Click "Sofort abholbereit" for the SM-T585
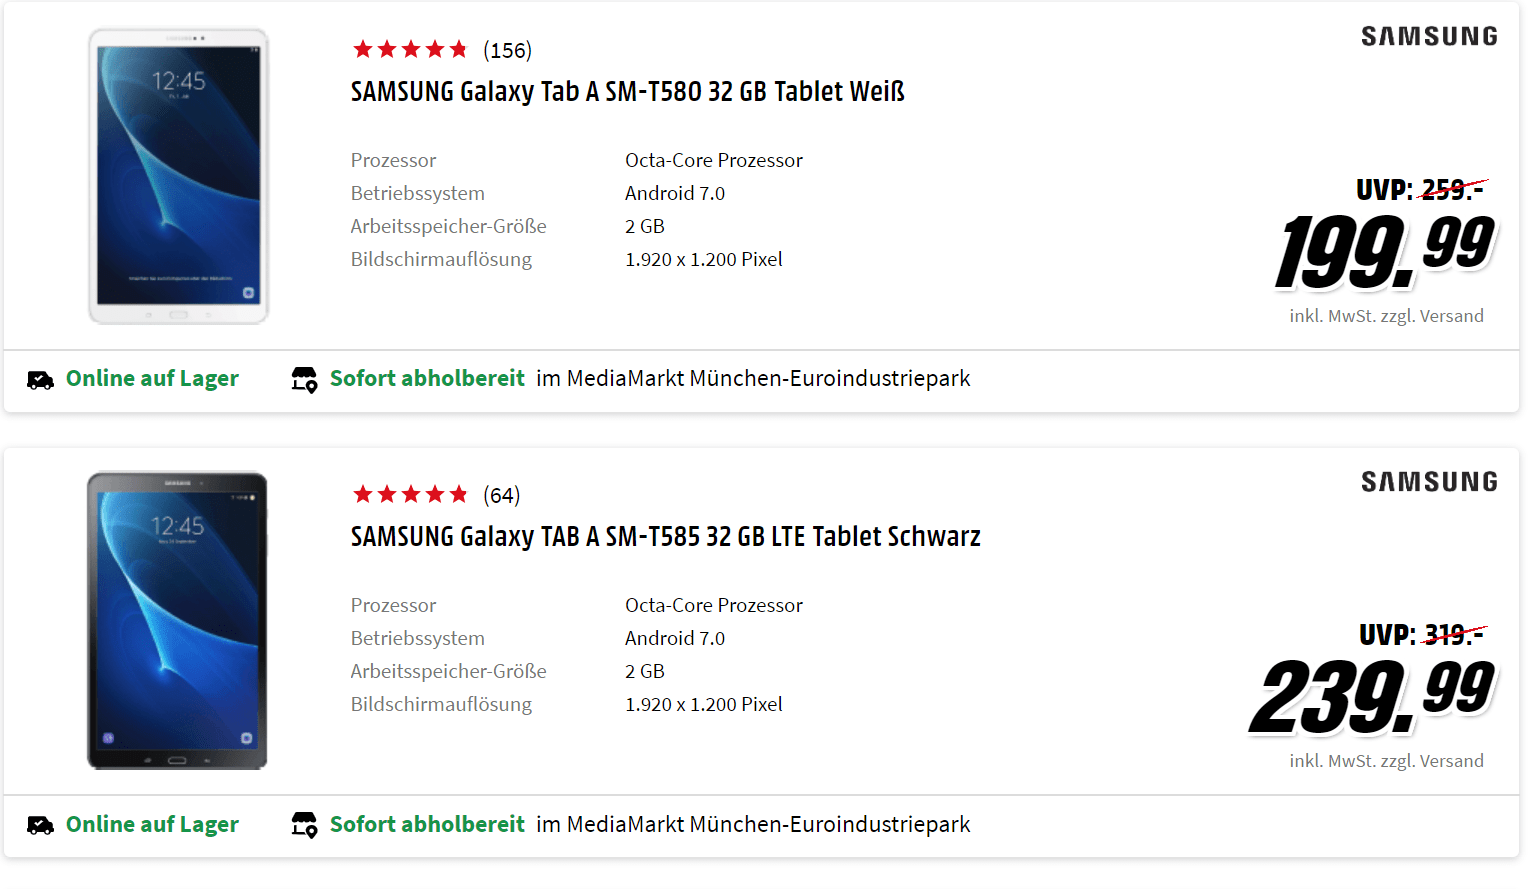Viewport: 1531px width, 889px height. click(427, 825)
